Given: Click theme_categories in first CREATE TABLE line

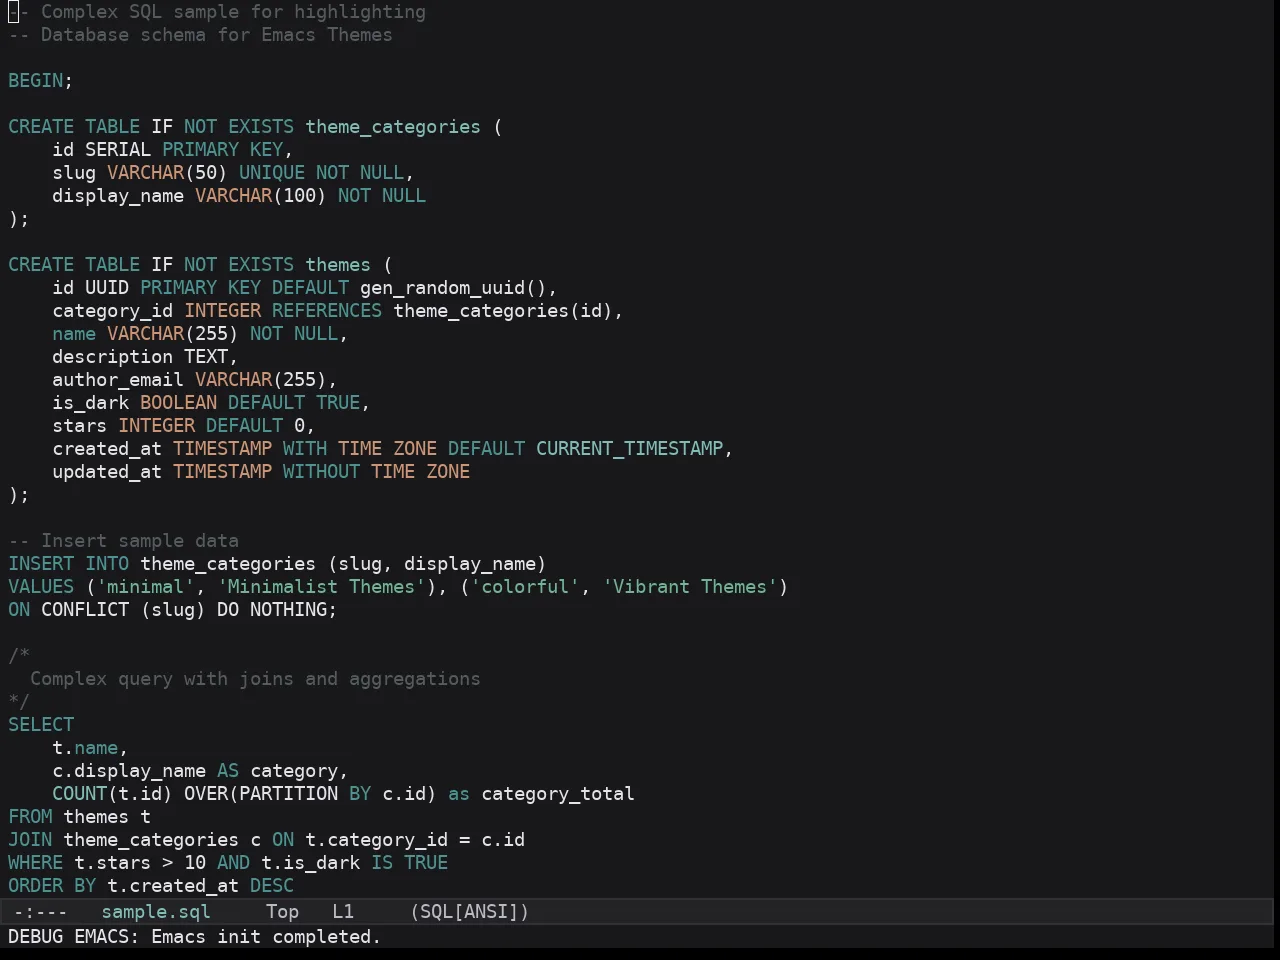Looking at the screenshot, I should [x=393, y=127].
